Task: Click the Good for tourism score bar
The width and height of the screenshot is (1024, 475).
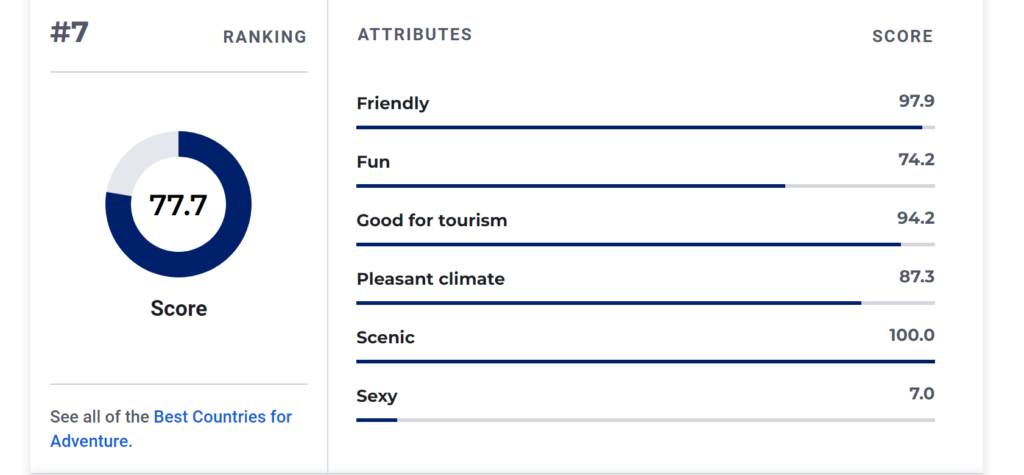Action: pyautogui.click(x=645, y=244)
